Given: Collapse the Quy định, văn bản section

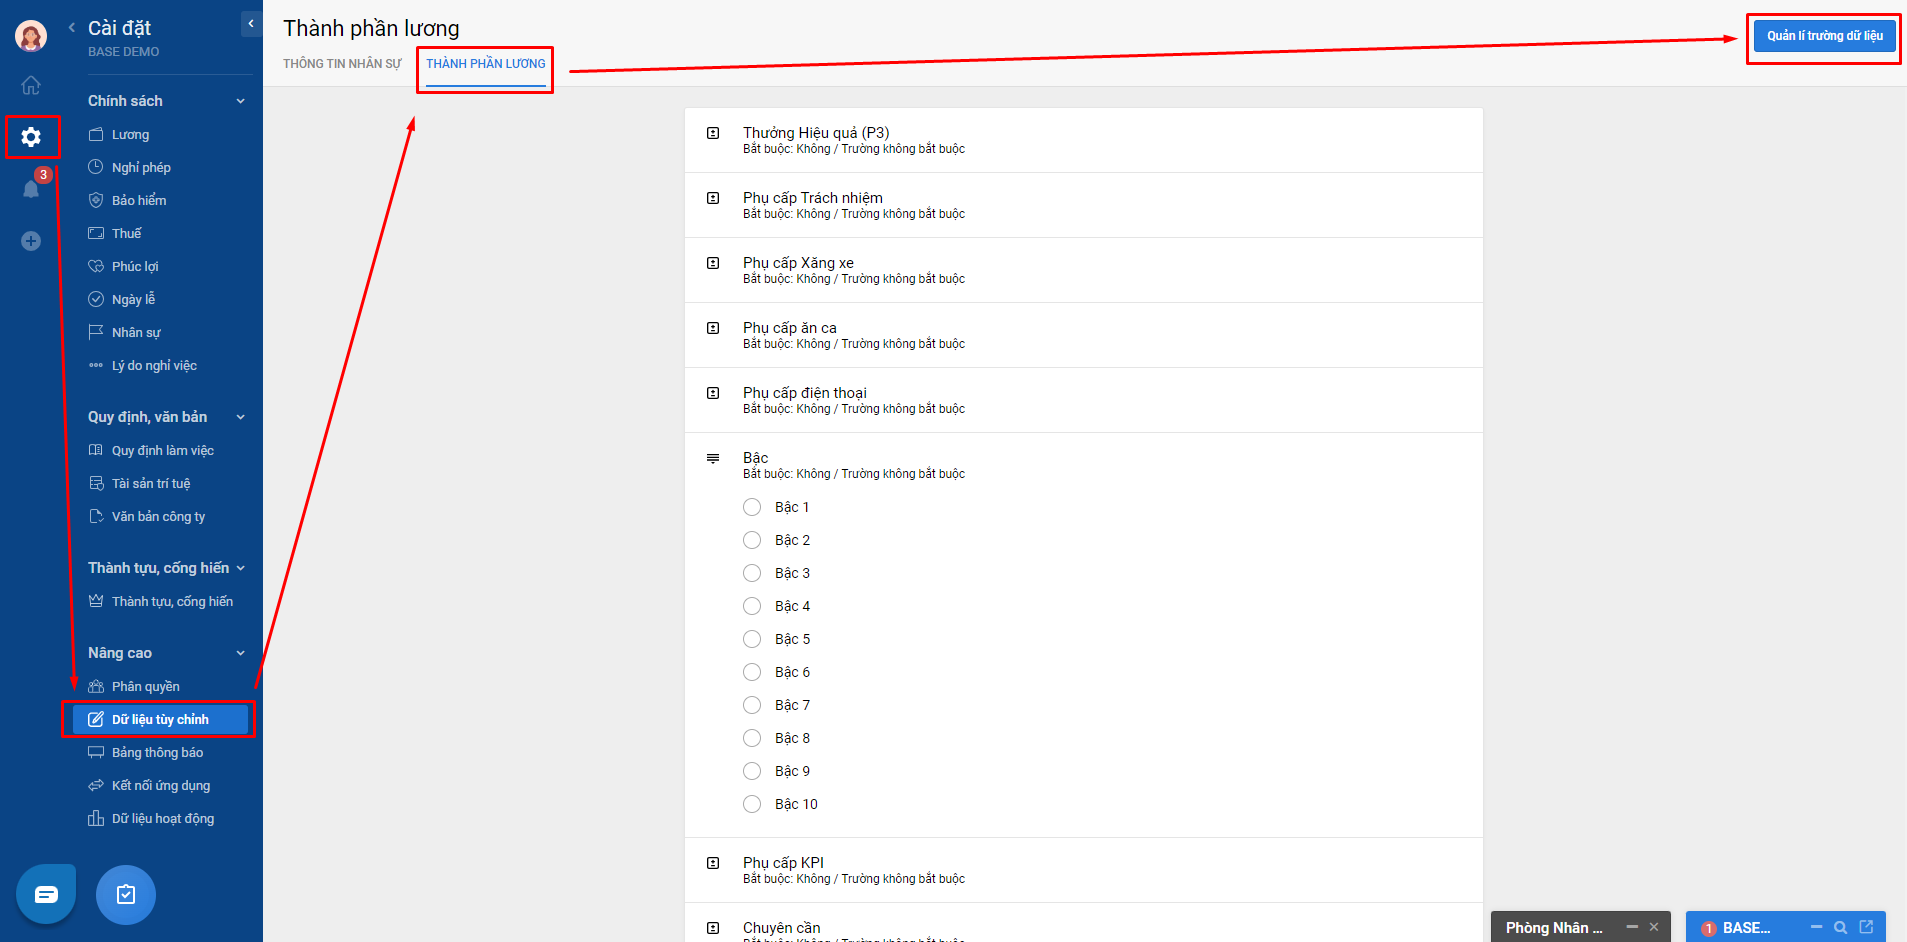Looking at the screenshot, I should [x=240, y=417].
